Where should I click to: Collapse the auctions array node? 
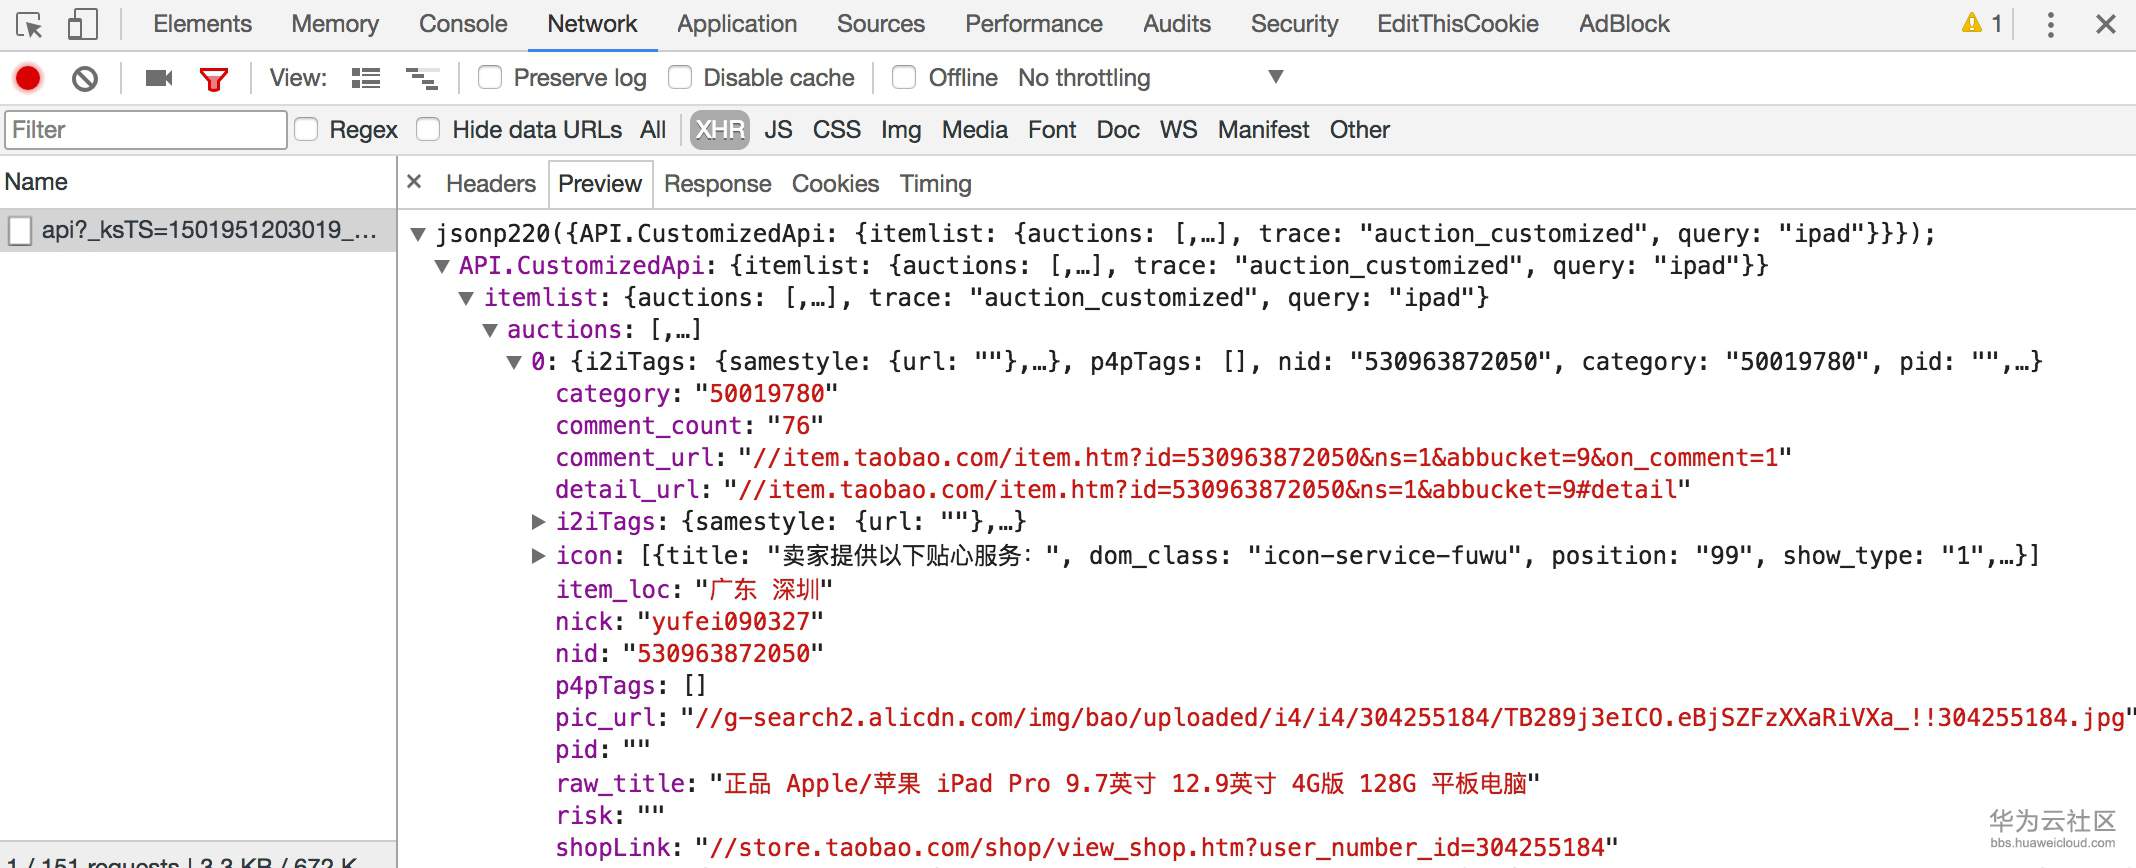point(490,330)
